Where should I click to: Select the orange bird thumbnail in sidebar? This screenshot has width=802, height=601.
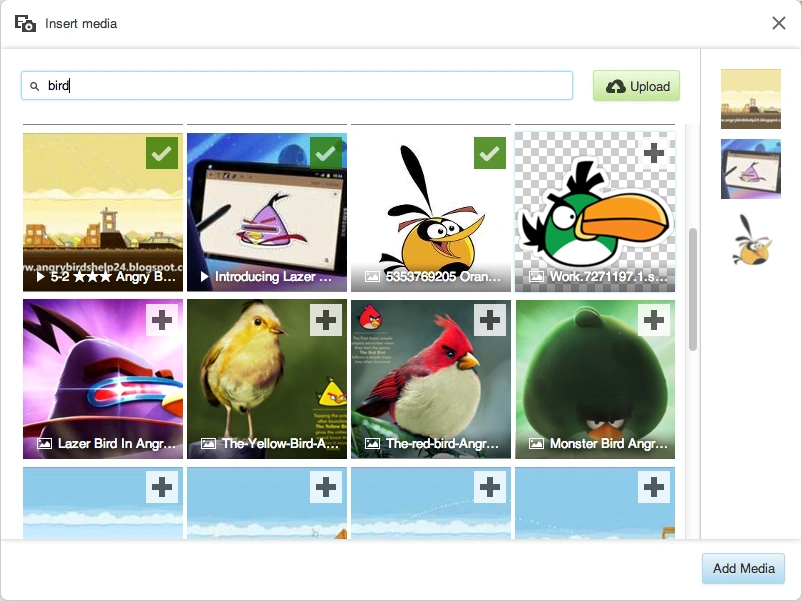[x=751, y=239]
